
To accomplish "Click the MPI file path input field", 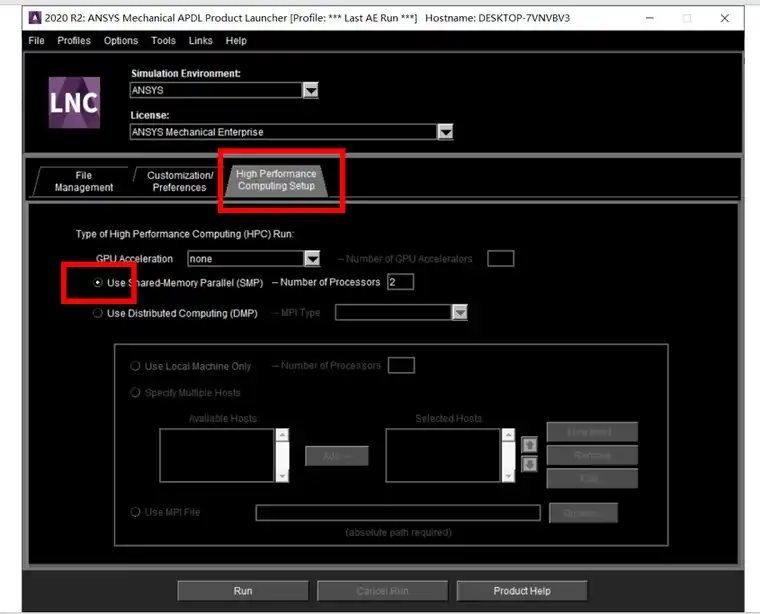I will (x=398, y=513).
